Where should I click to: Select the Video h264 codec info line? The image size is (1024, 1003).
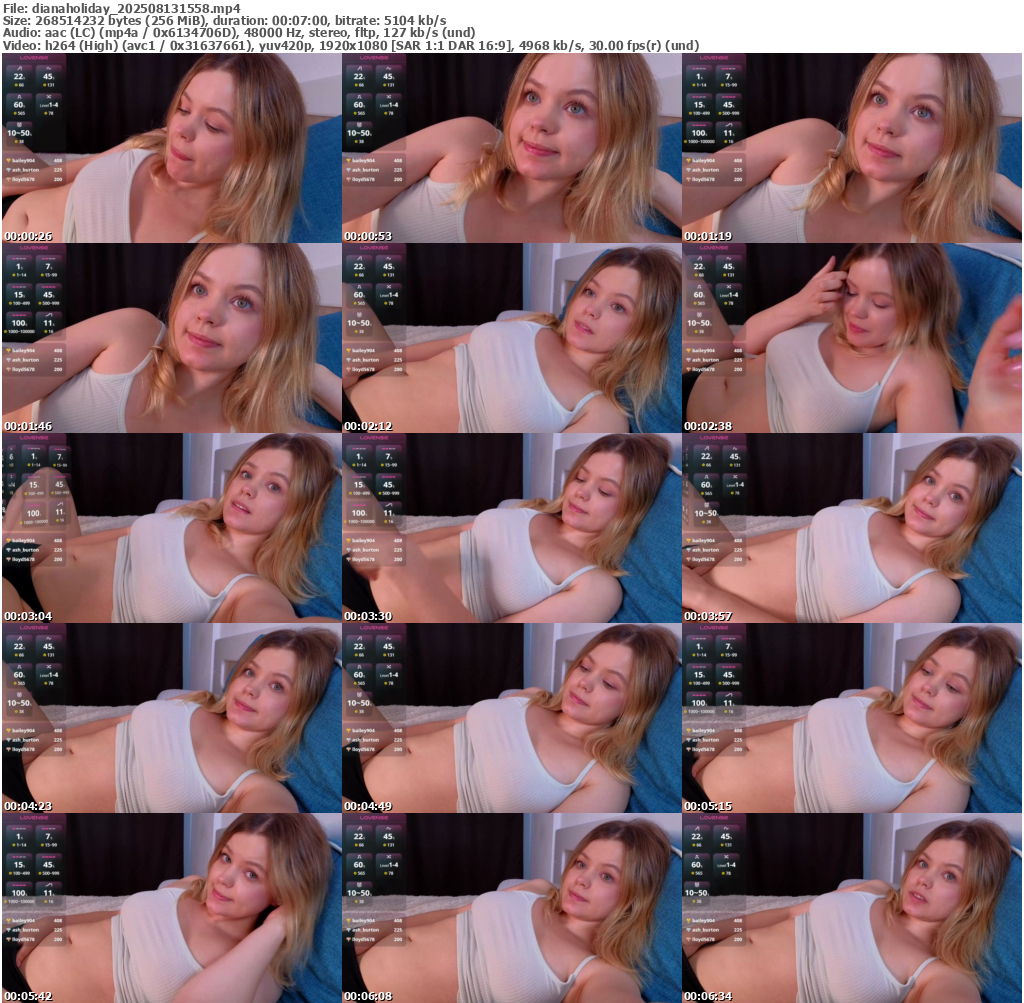pyautogui.click(x=351, y=46)
